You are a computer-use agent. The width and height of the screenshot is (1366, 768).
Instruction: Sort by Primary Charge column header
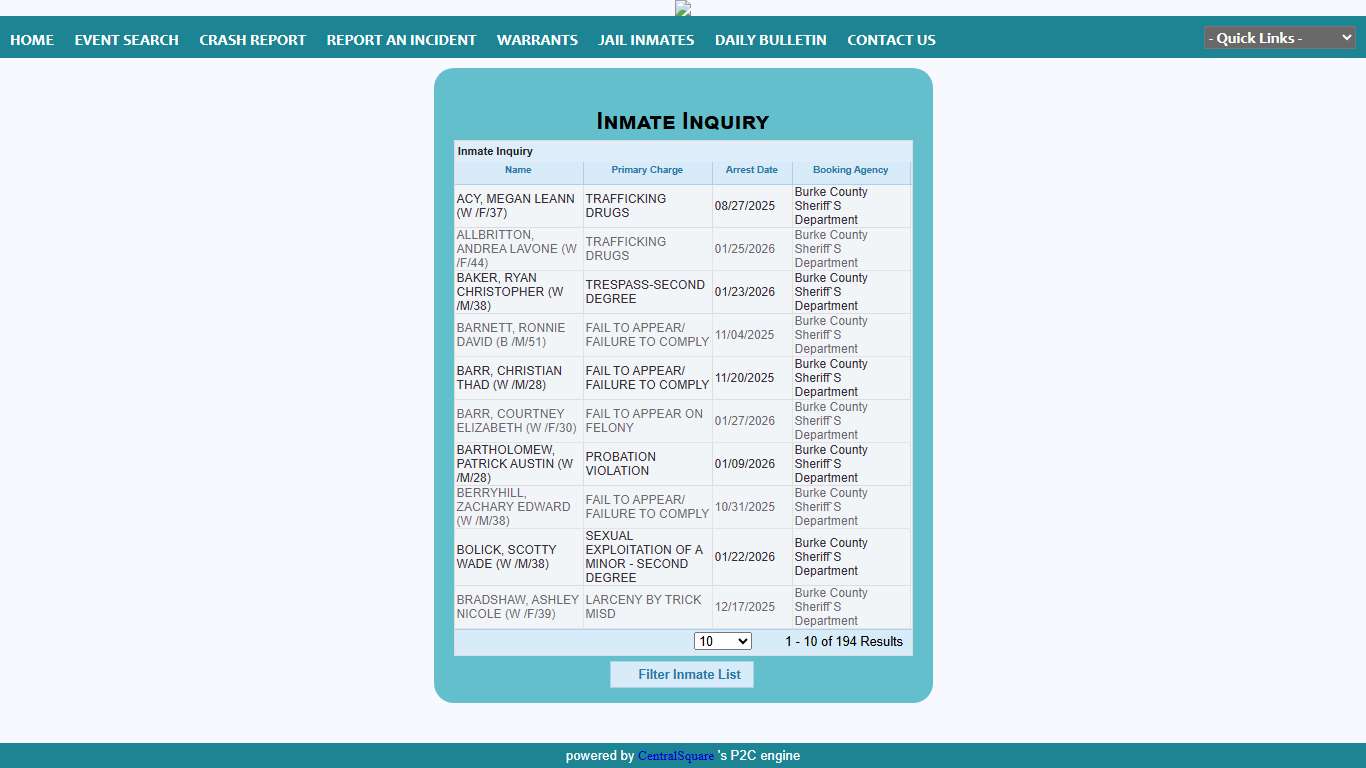647,170
